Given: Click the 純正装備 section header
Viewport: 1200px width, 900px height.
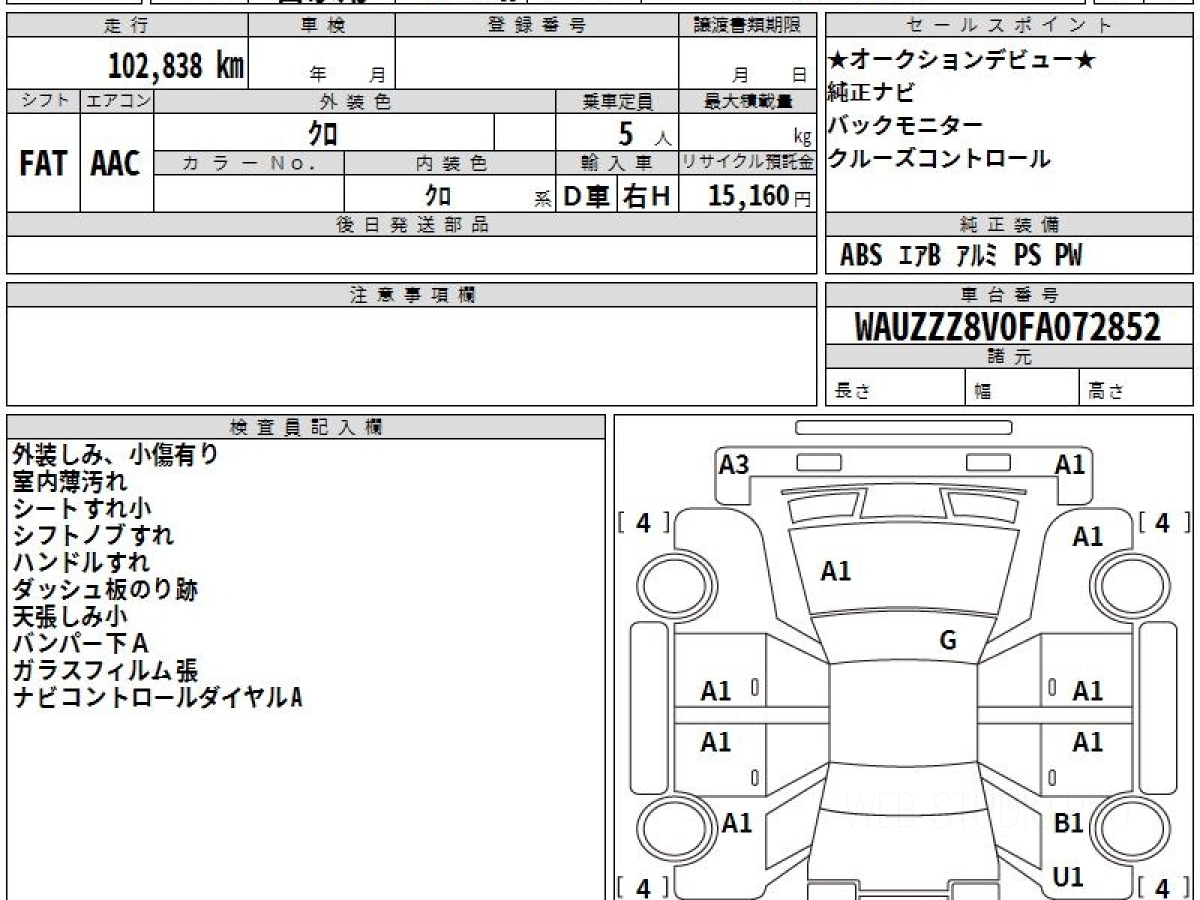Looking at the screenshot, I should tap(1009, 225).
